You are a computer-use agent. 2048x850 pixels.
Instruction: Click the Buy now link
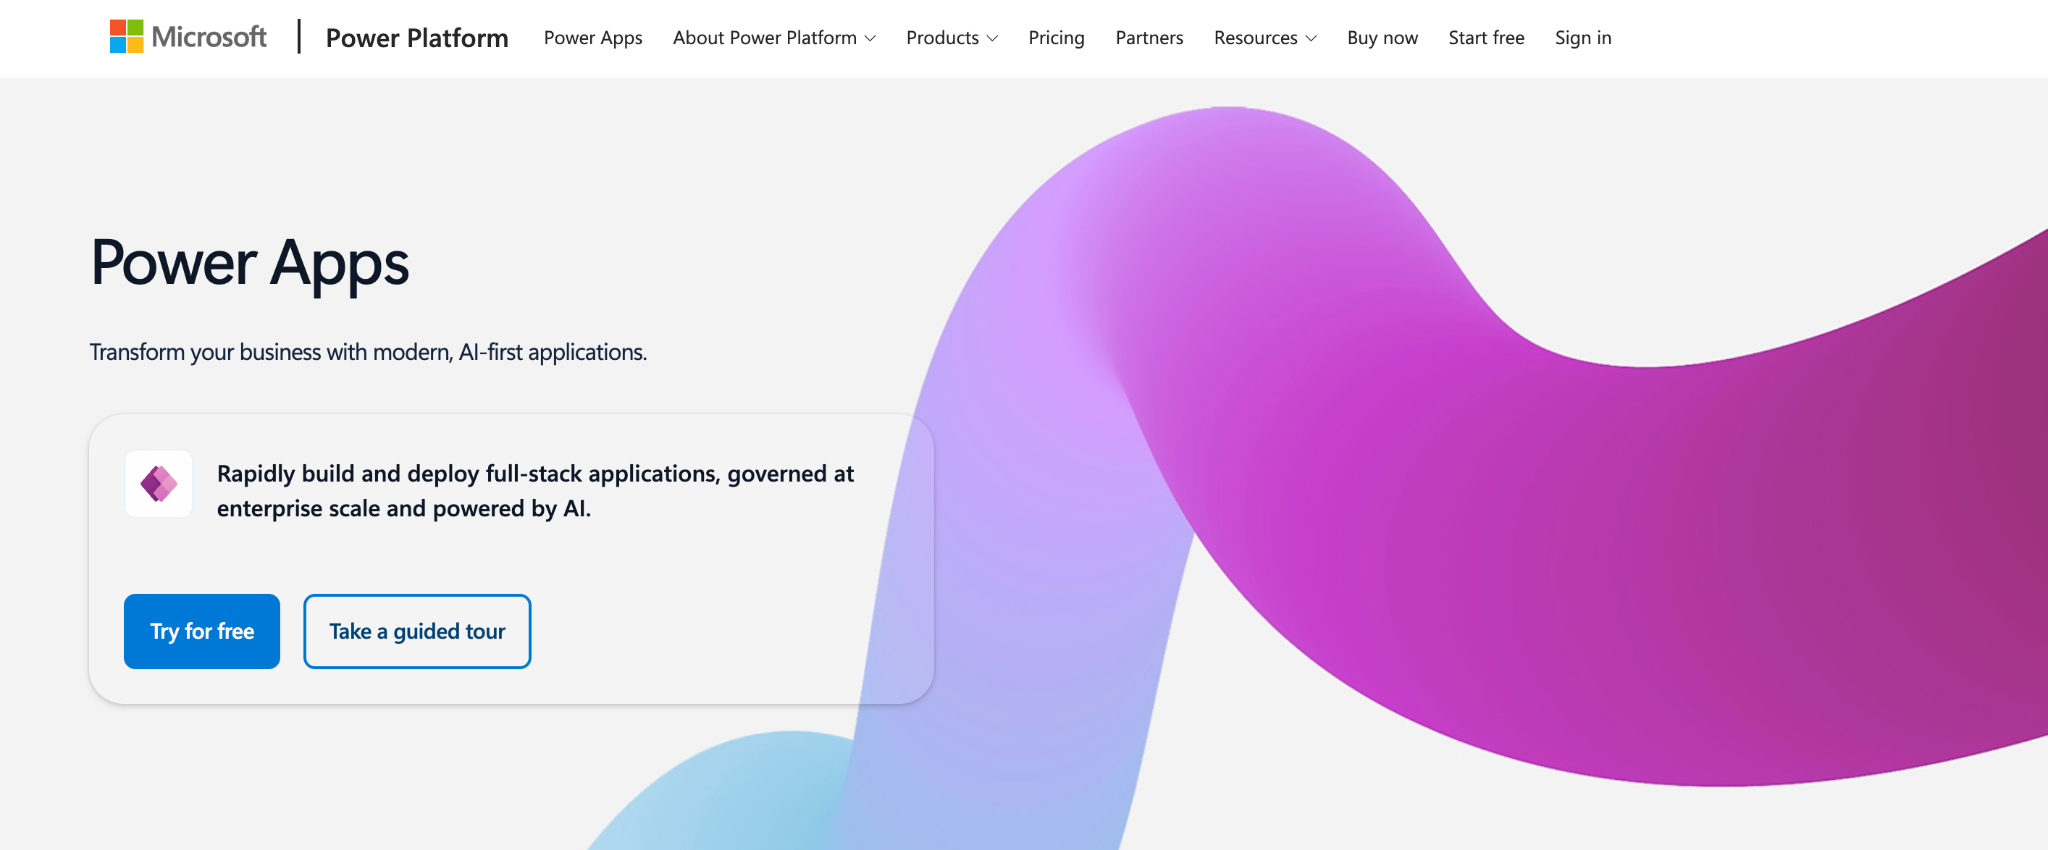pos(1382,38)
